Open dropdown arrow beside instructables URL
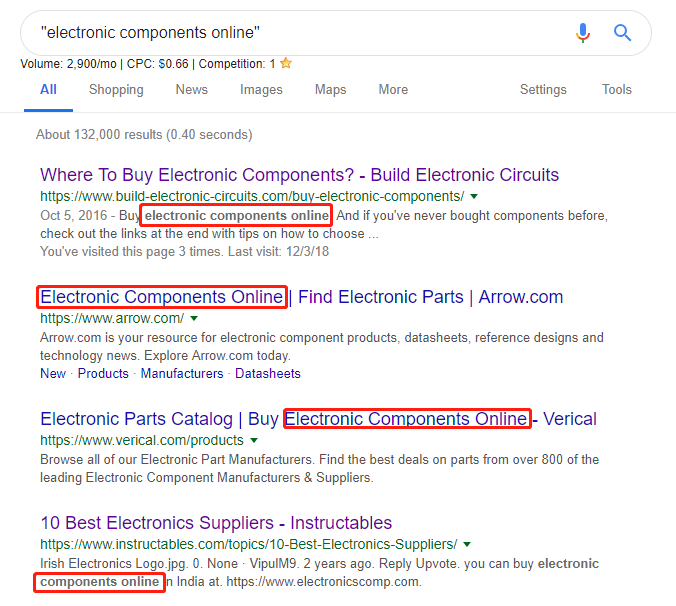Screen dimensions: 676x606 467,545
